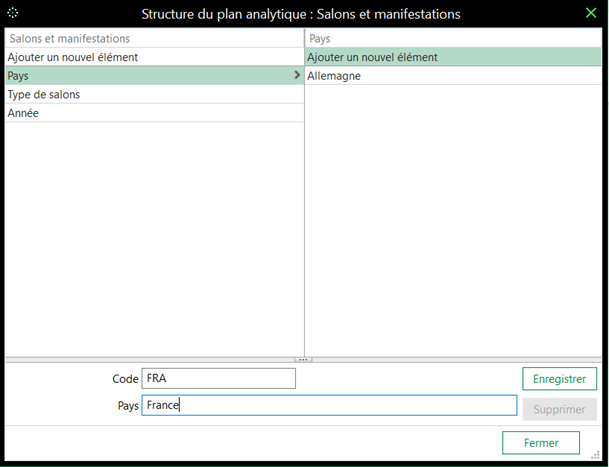Click the window title bar text
Image resolution: width=609 pixels, height=467 pixels.
point(301,14)
